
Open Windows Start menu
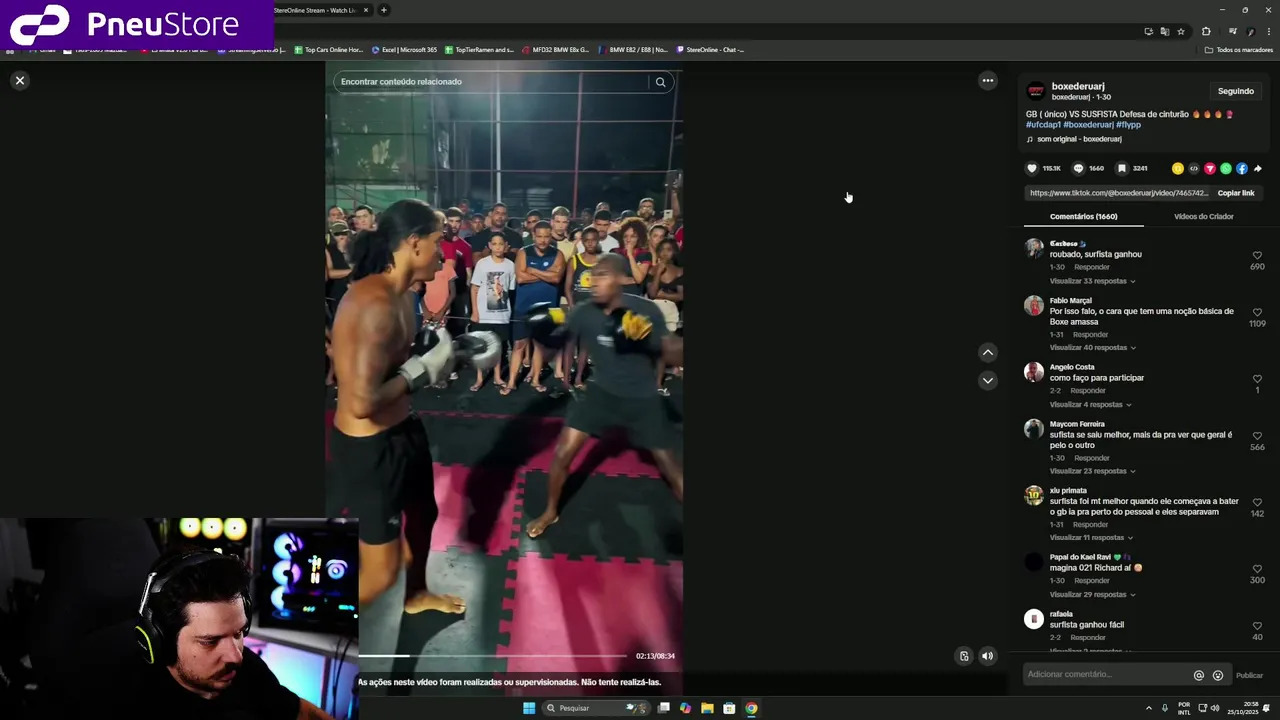coord(528,708)
